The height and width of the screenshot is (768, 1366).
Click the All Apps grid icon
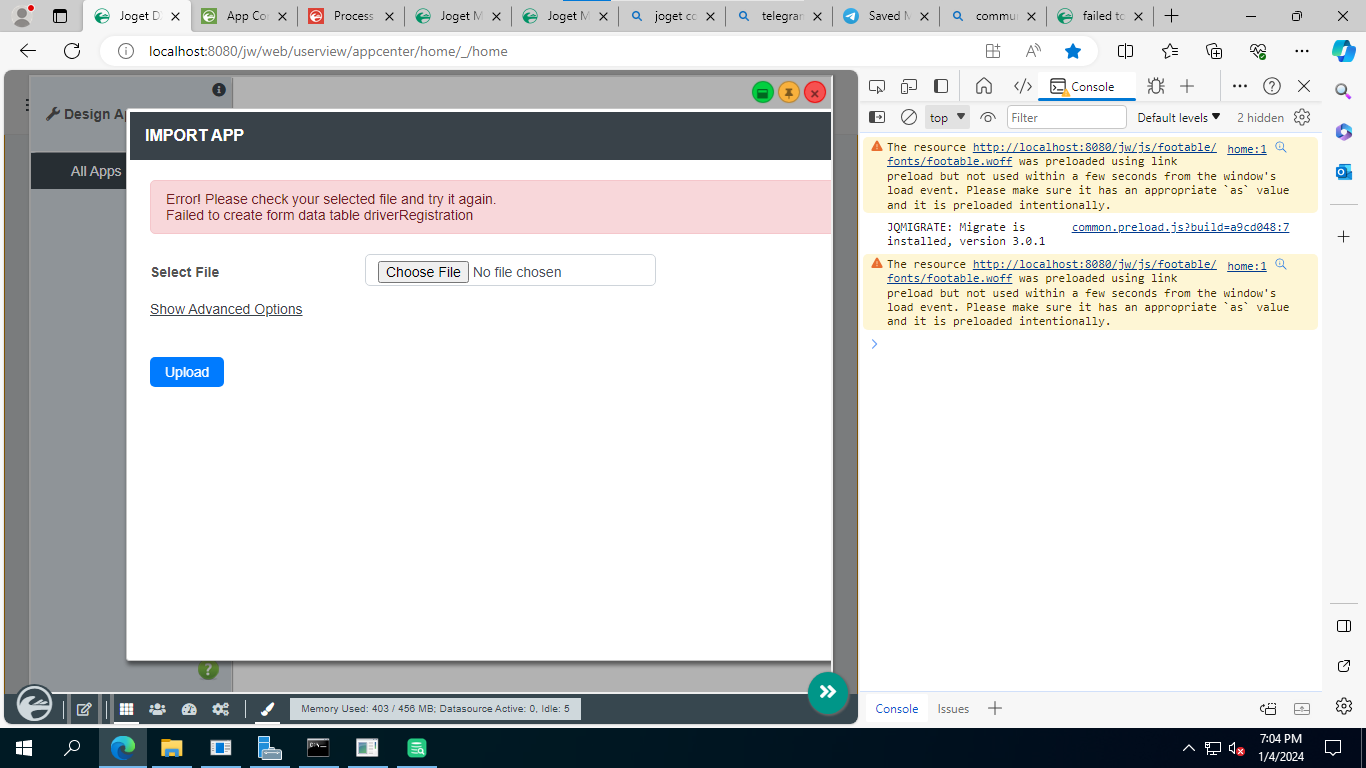coord(127,709)
